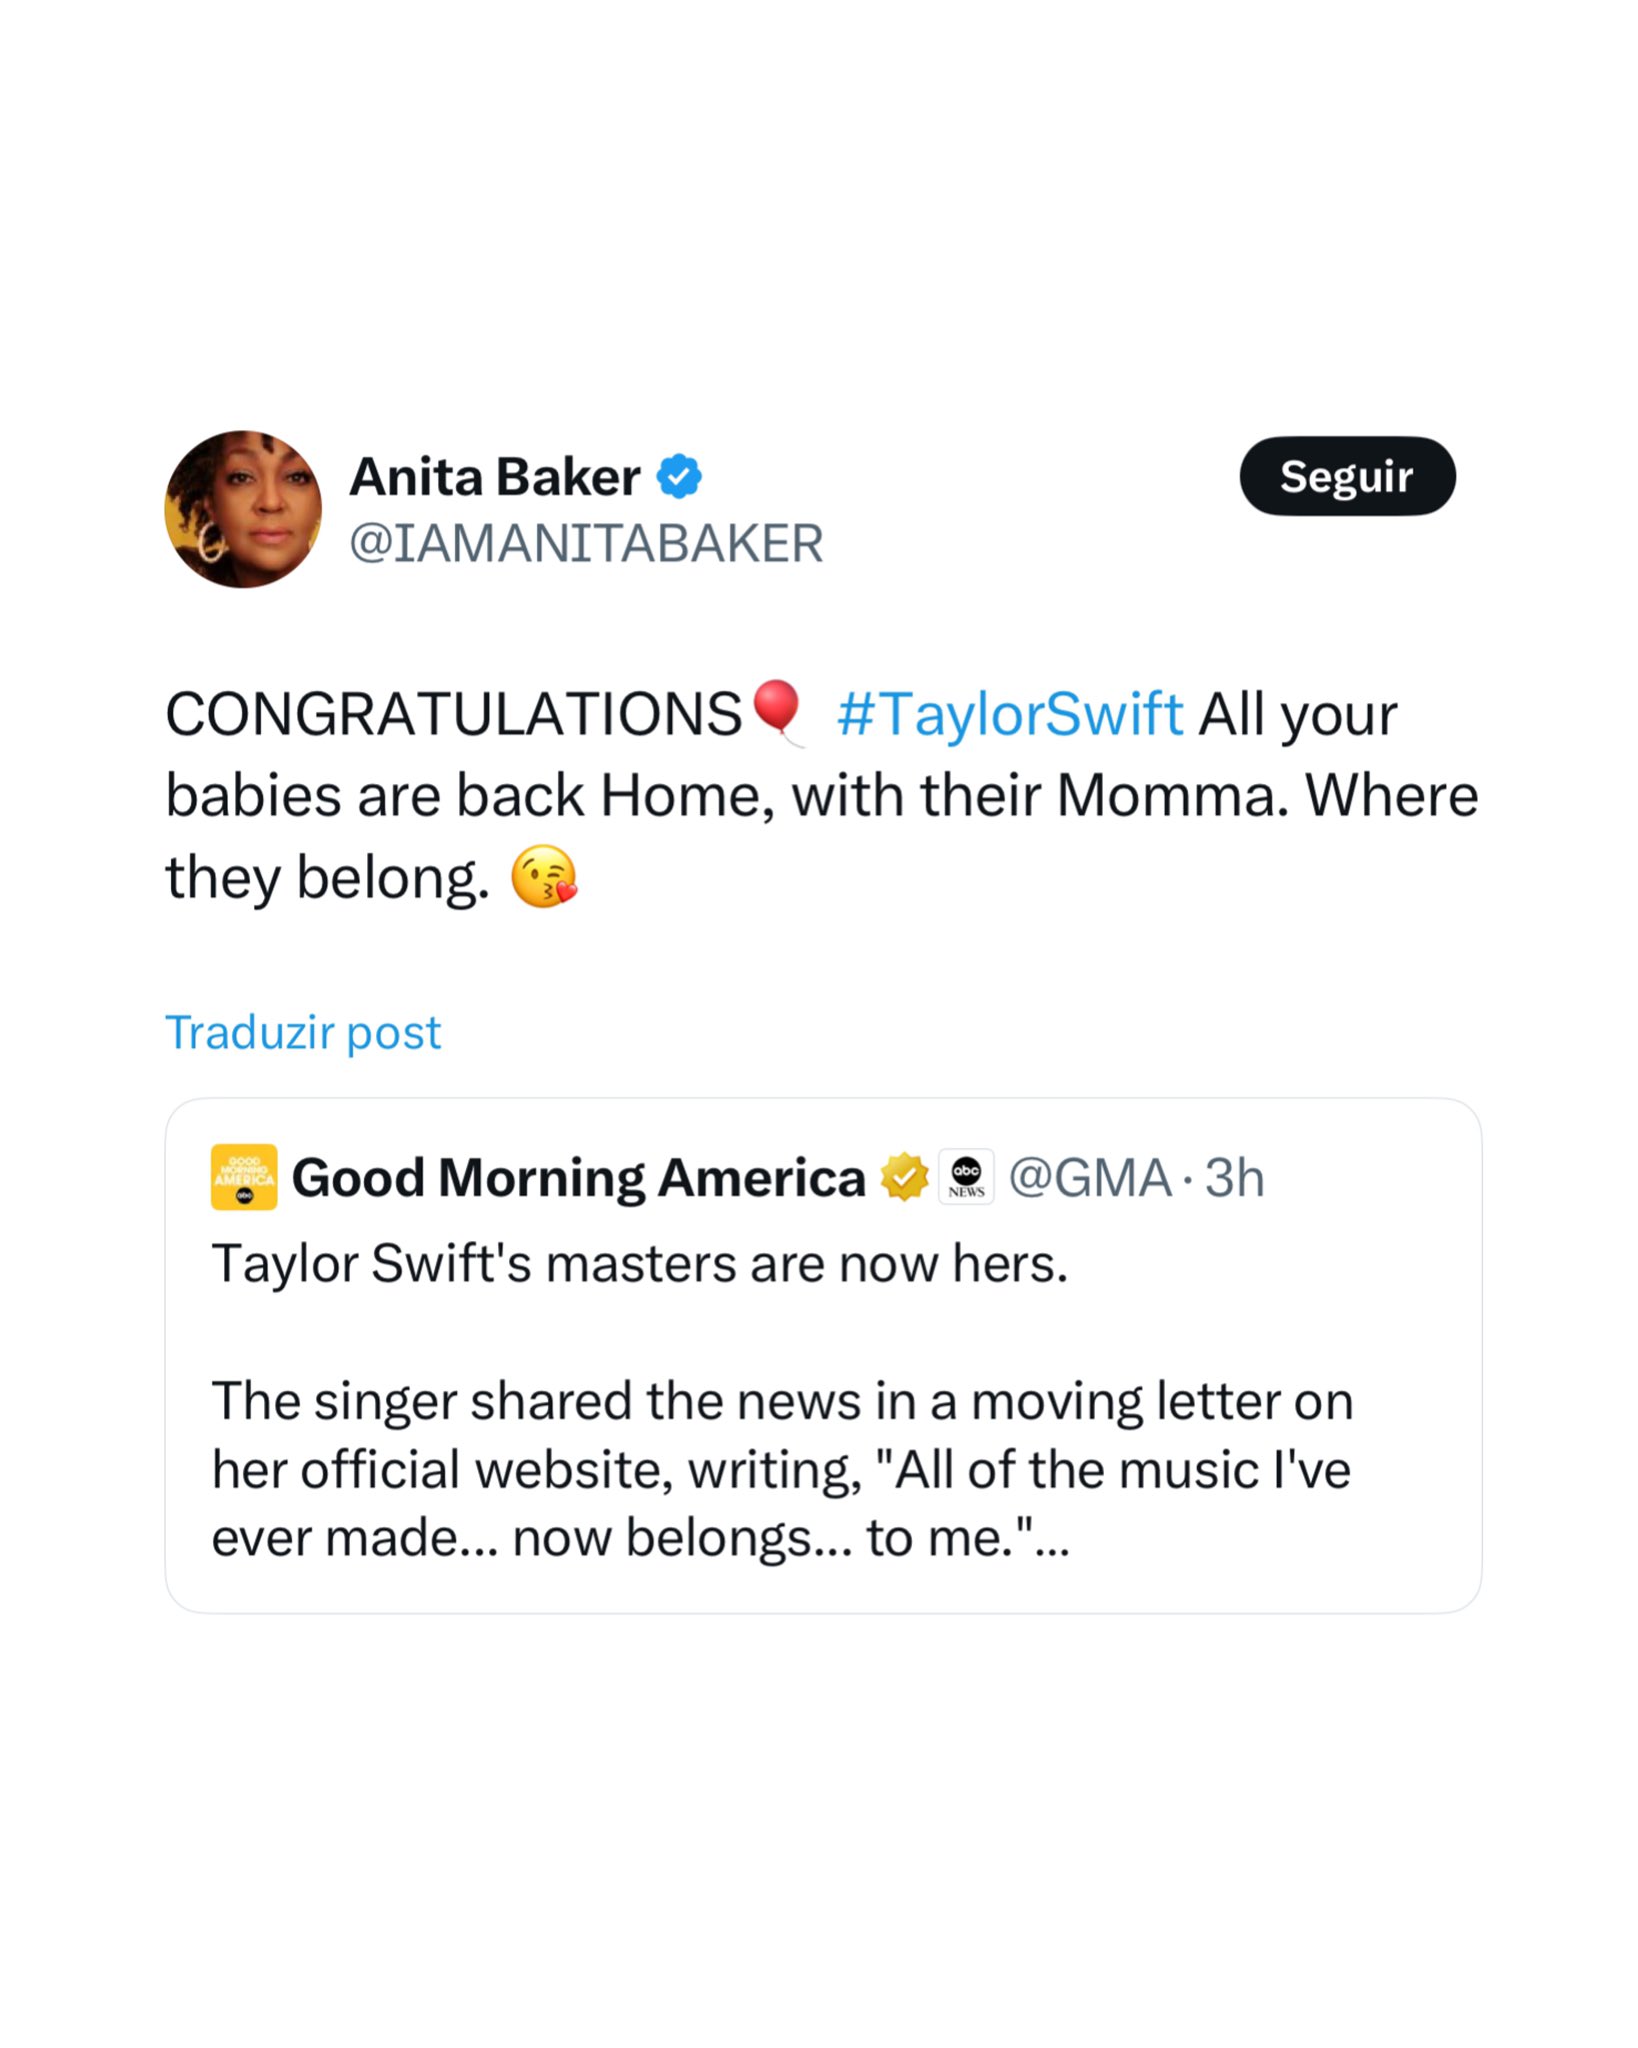Open the Good Morning America account name

(x=578, y=1178)
